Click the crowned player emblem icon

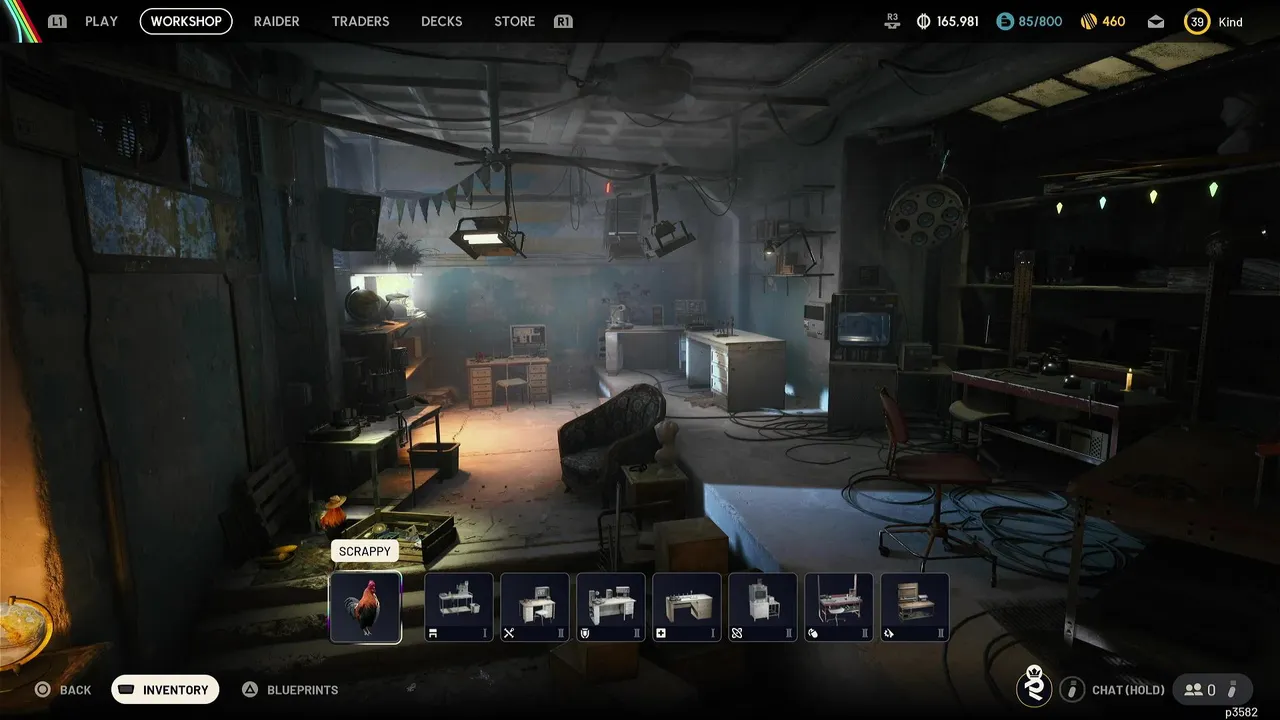tap(1034, 687)
